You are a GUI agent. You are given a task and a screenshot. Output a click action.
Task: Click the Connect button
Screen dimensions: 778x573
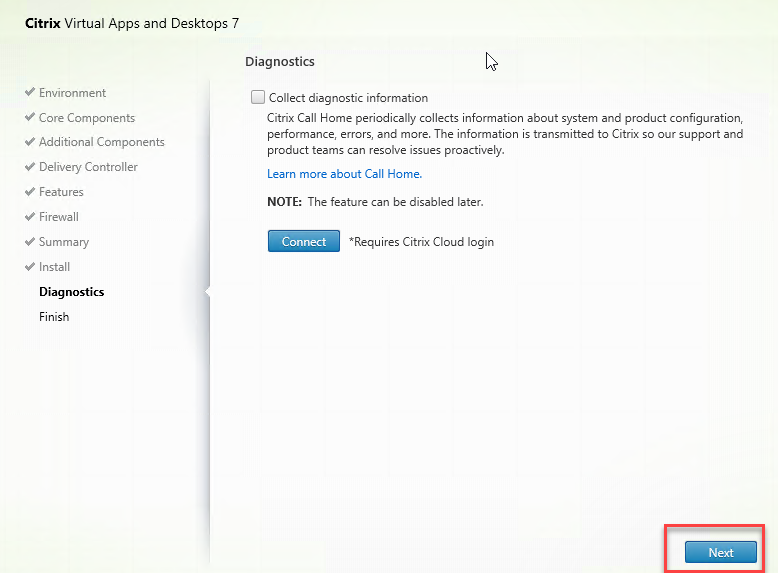point(304,241)
